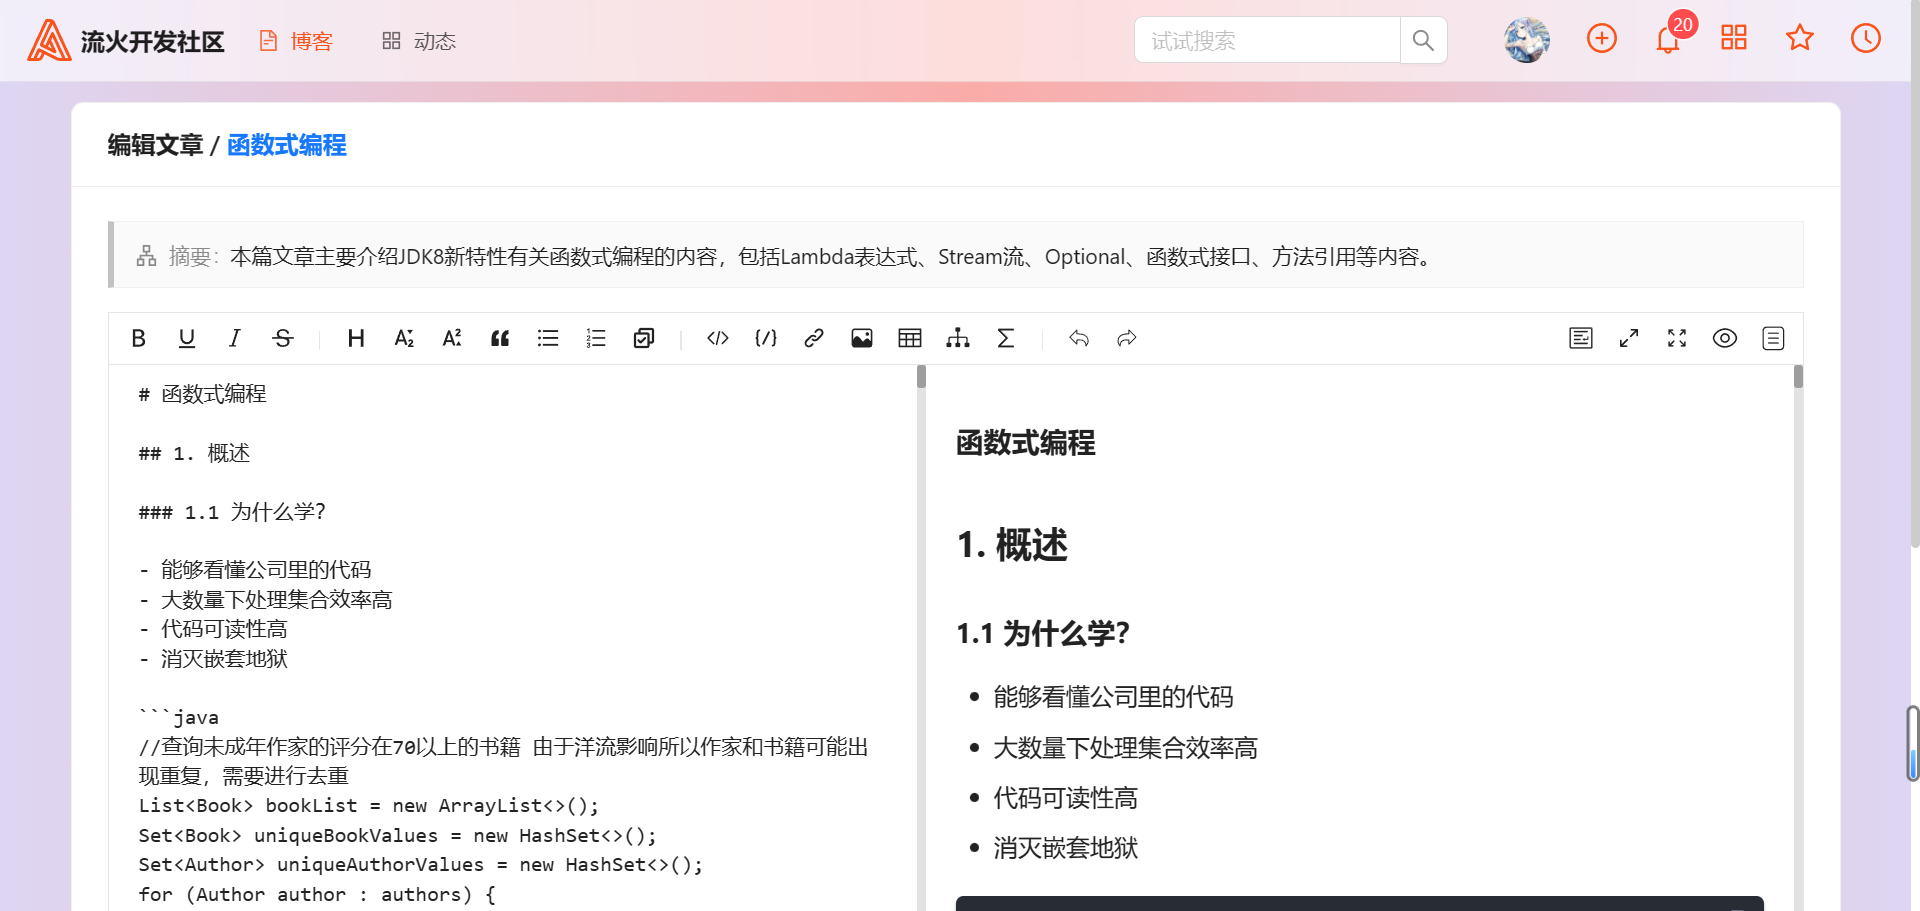Undo the last edit
Screen dimensions: 1920x911
(x=1079, y=338)
